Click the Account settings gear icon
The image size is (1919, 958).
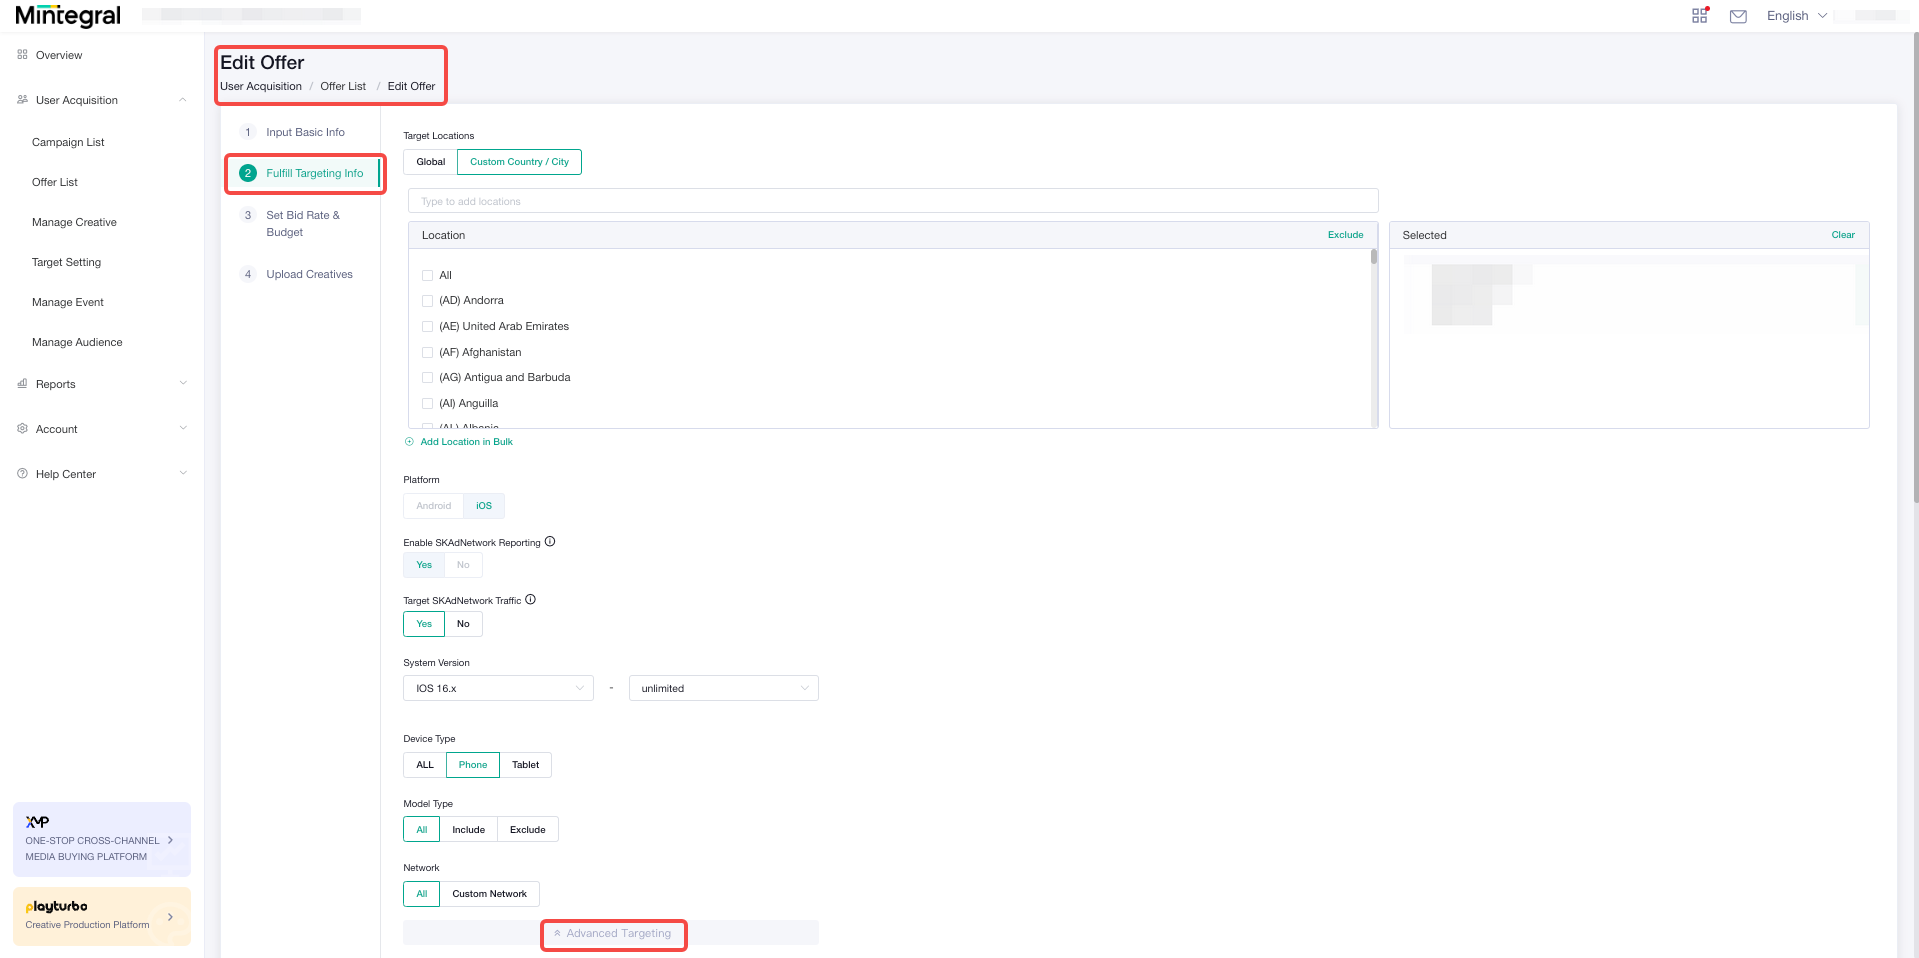coord(22,428)
